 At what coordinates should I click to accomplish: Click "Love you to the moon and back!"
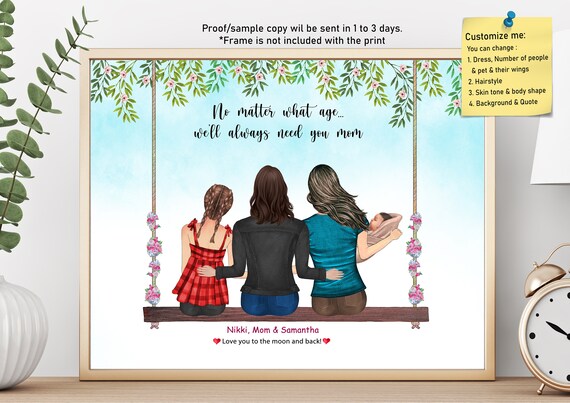272,341
